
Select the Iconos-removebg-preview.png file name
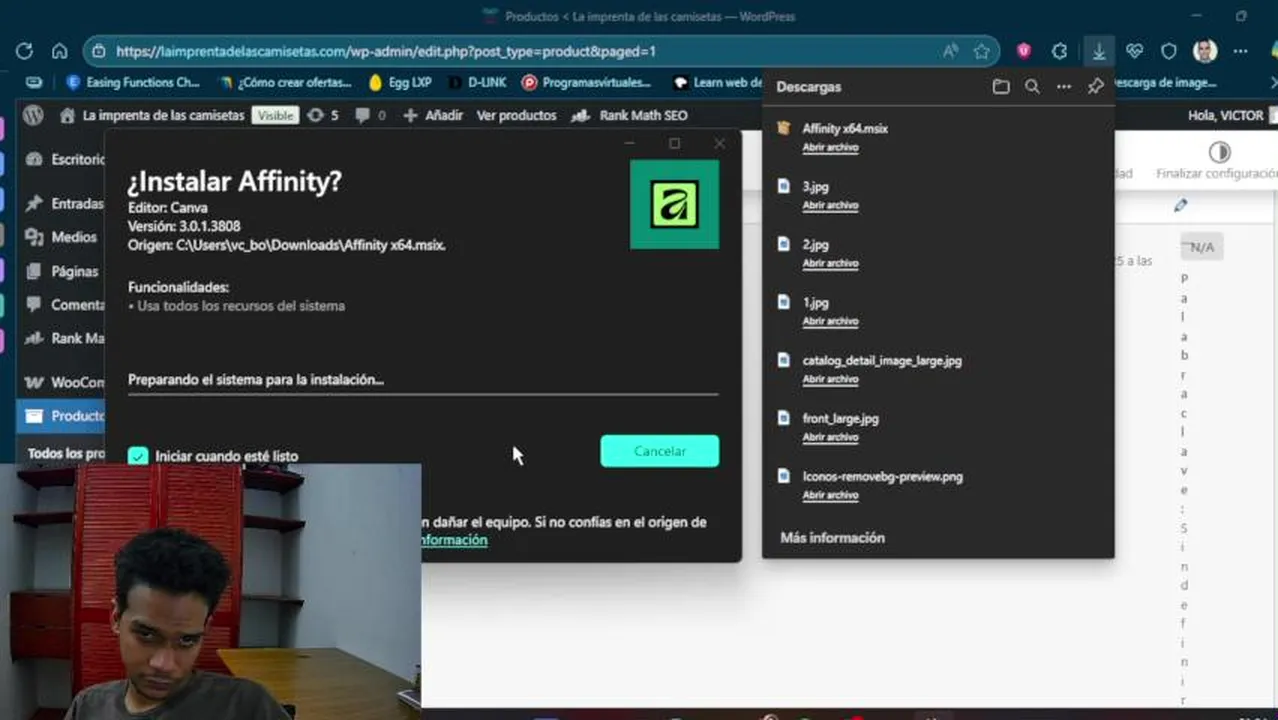tap(883, 476)
